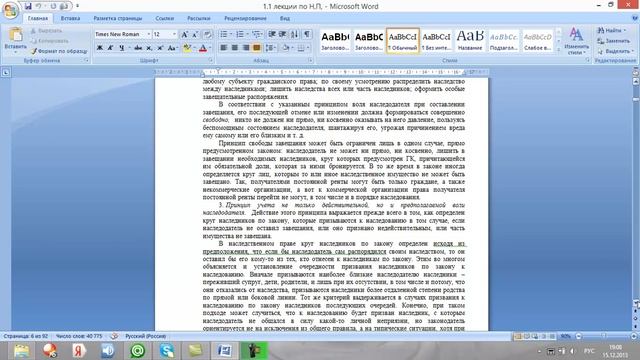Center align the text

pyautogui.click(x=235, y=48)
